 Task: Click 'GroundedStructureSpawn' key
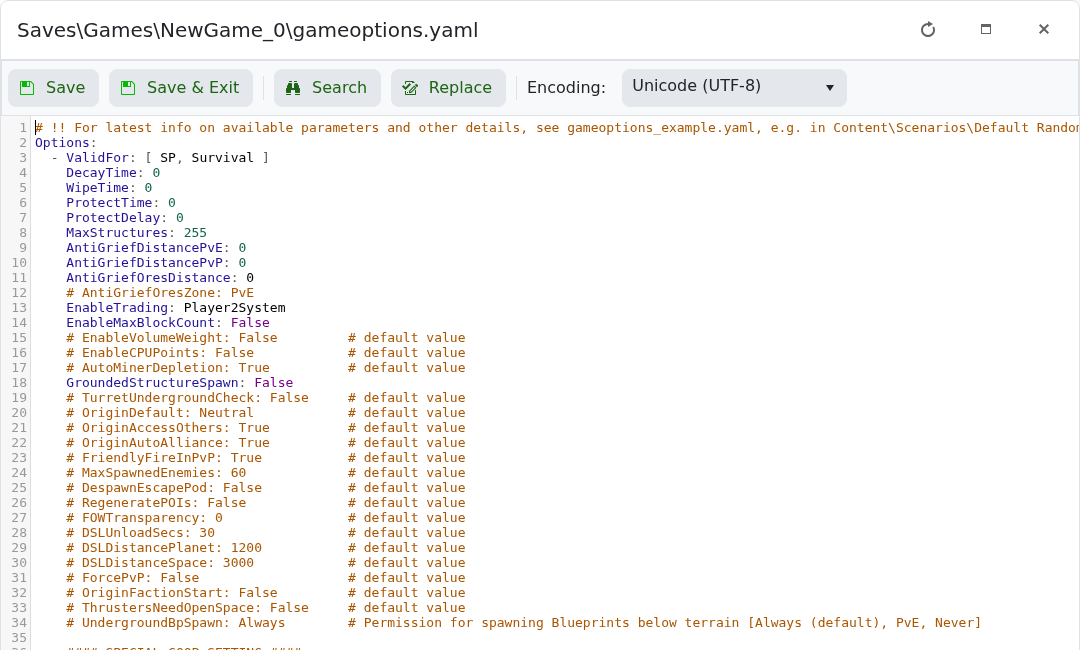(x=152, y=383)
